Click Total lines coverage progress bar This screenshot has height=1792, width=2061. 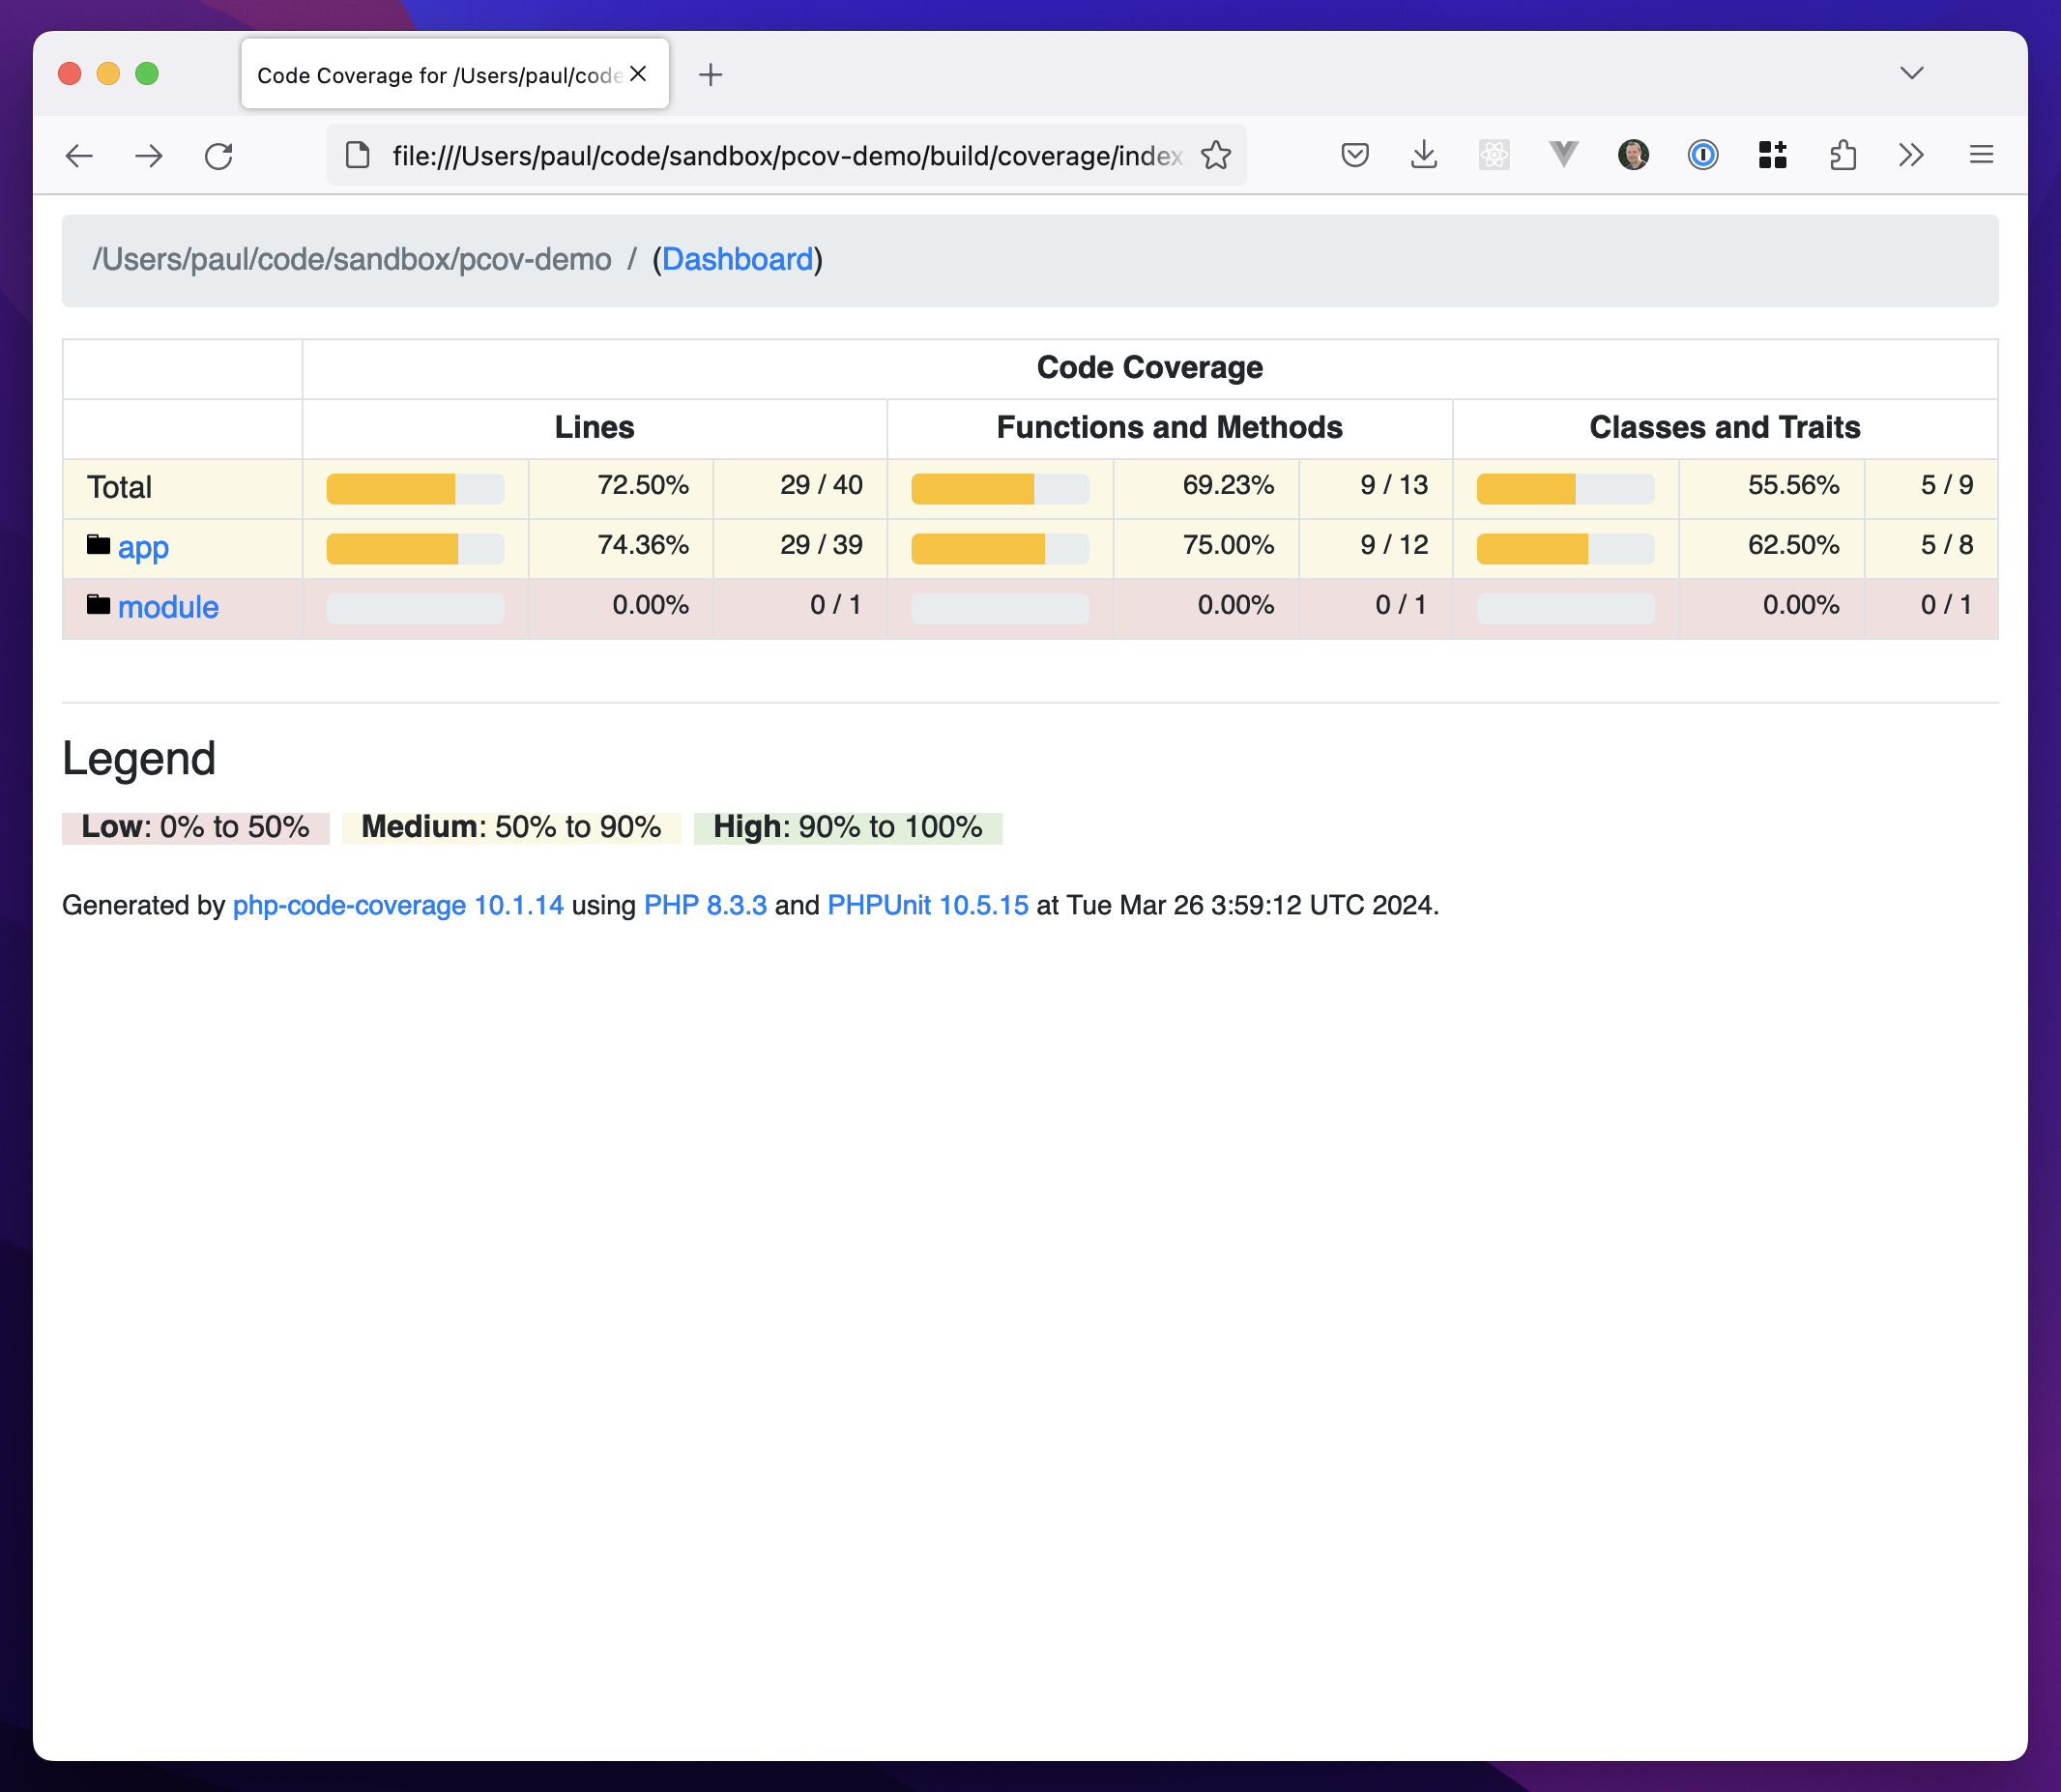415,489
